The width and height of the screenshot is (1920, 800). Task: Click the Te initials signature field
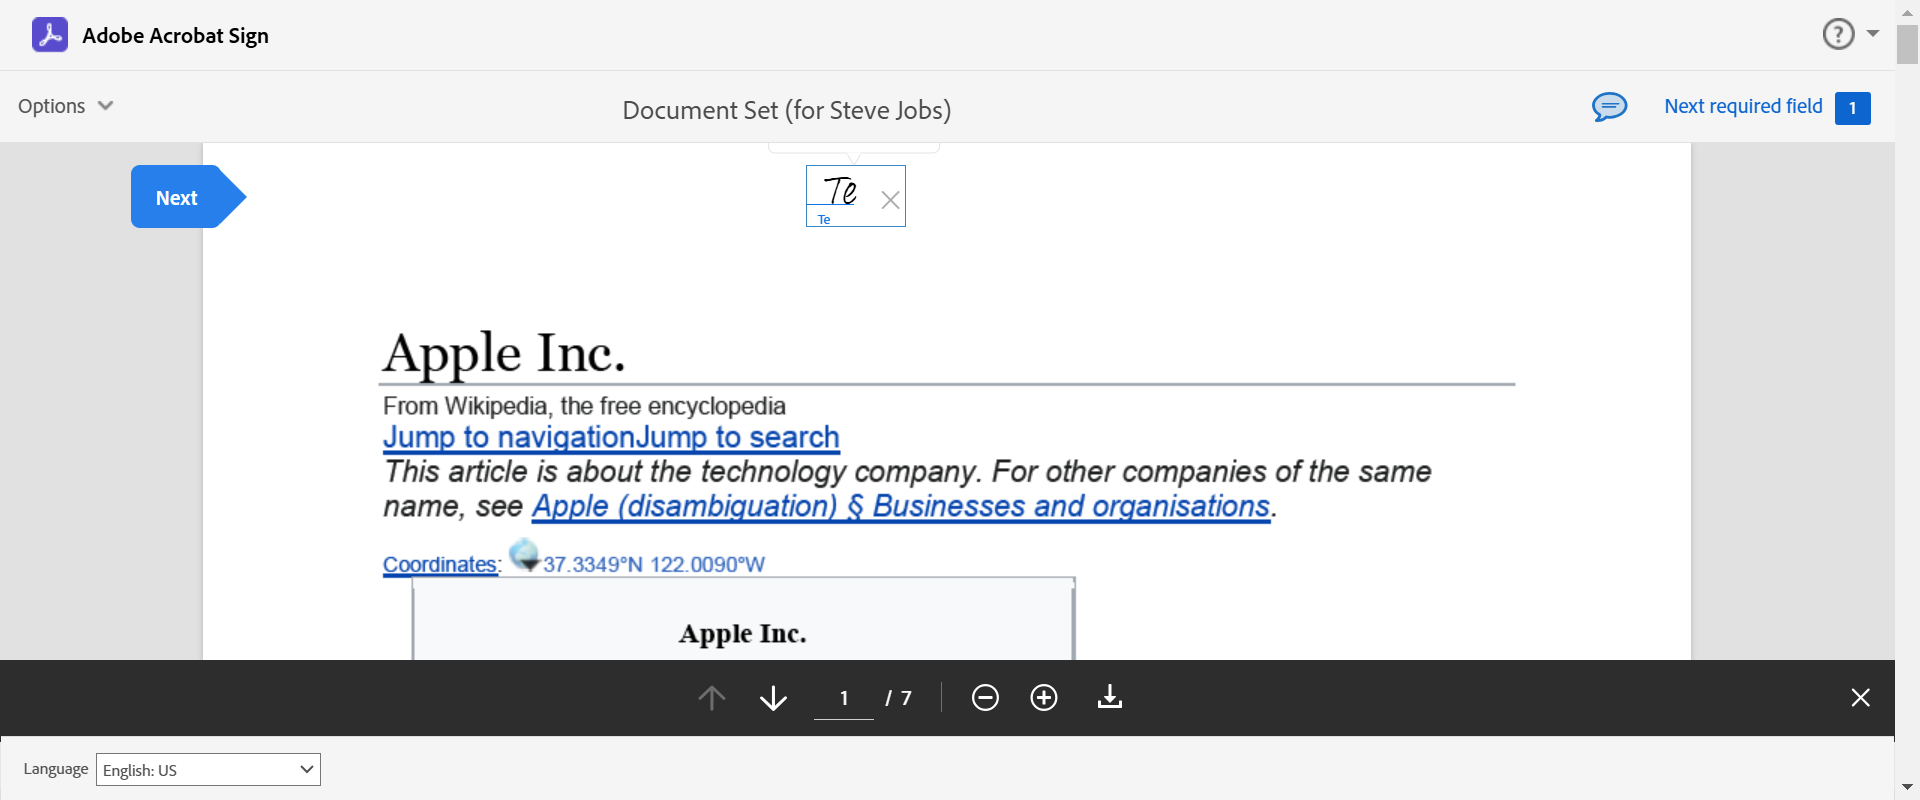click(856, 196)
